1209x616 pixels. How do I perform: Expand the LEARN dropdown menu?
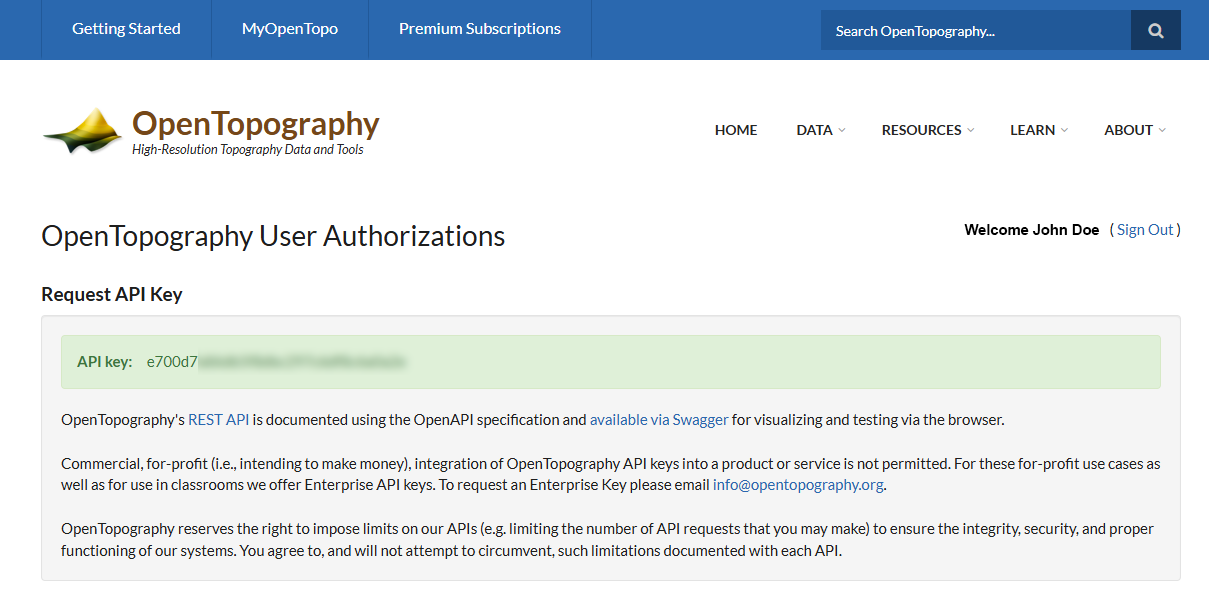(x=1039, y=130)
